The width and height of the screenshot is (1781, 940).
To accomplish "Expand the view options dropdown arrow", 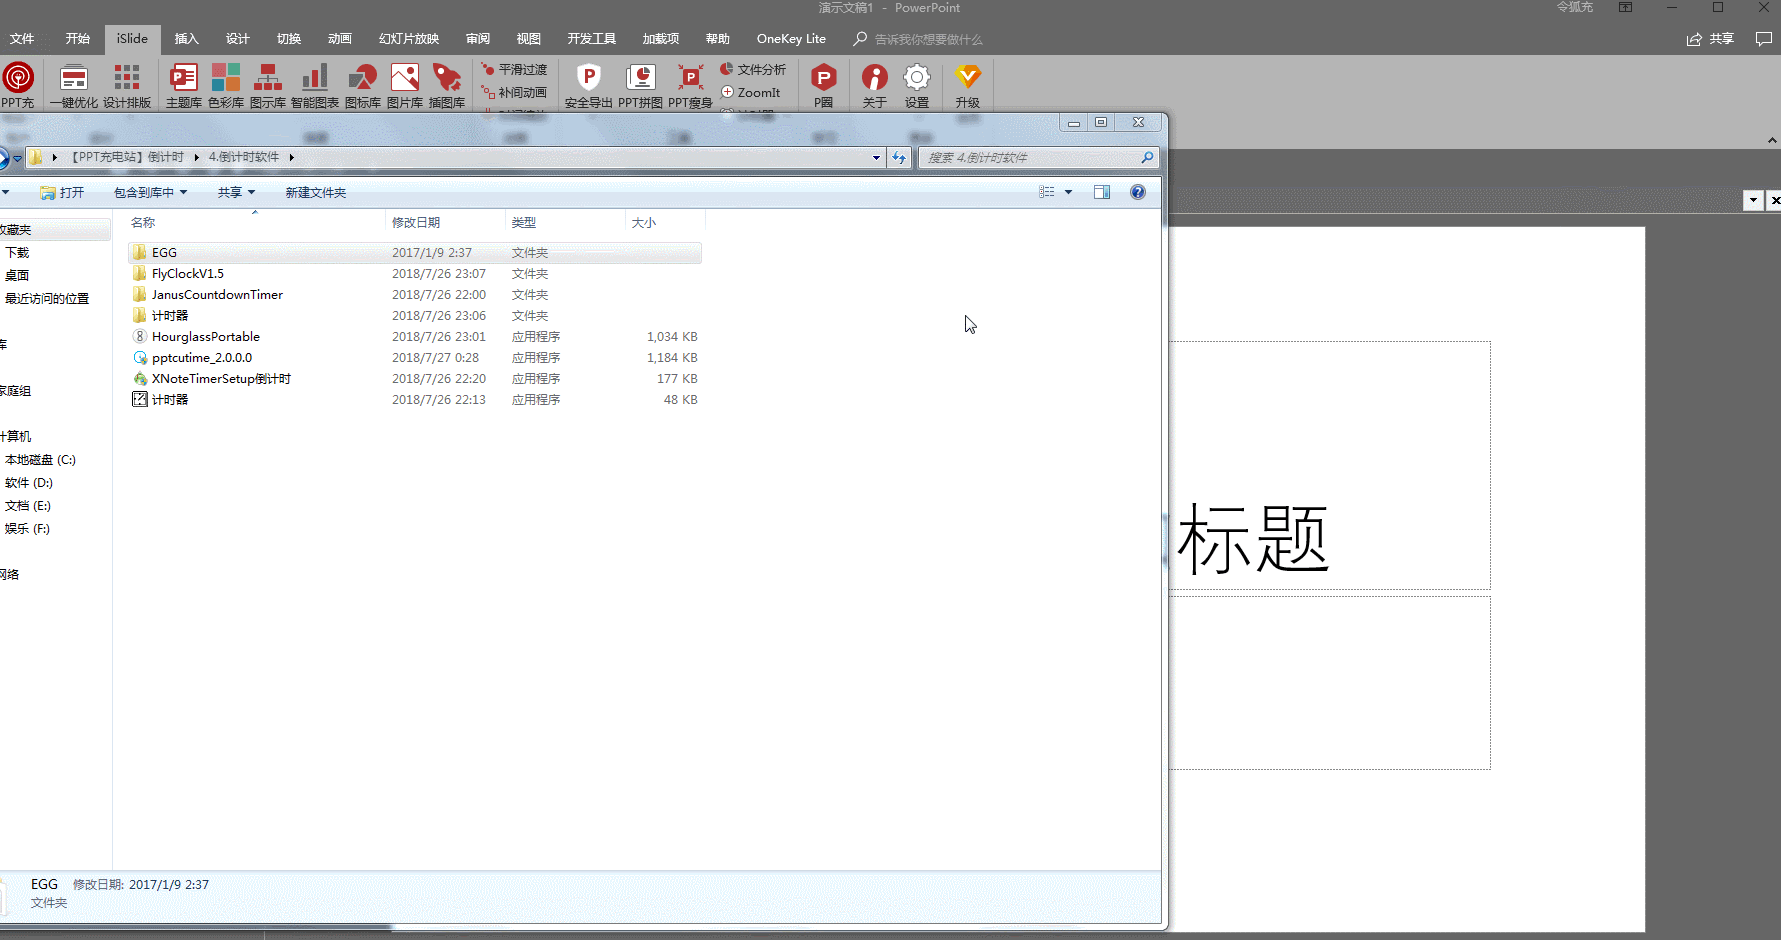I will click(x=1067, y=192).
